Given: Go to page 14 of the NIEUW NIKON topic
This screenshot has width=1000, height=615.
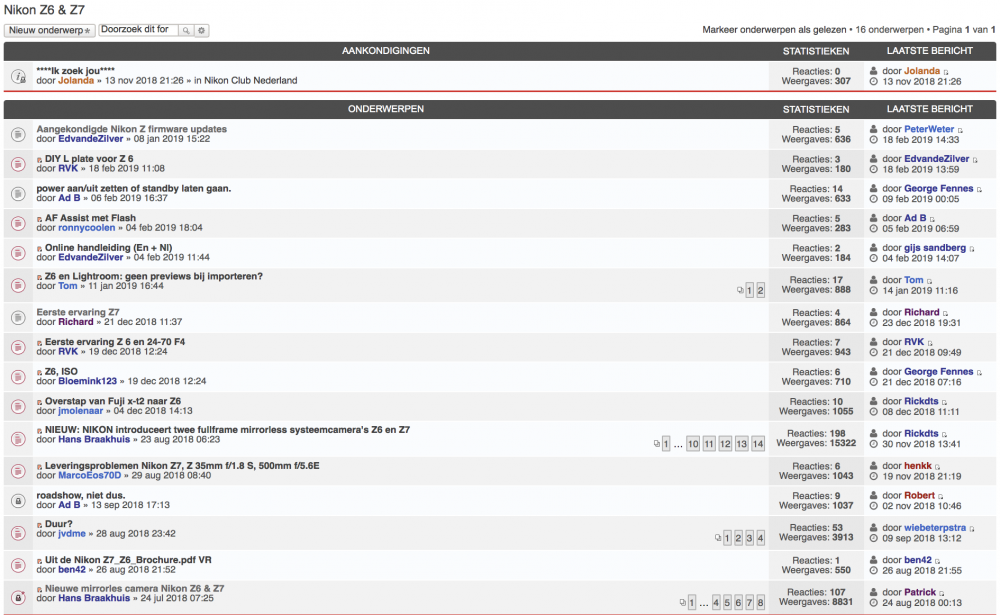Looking at the screenshot, I should coord(758,444).
